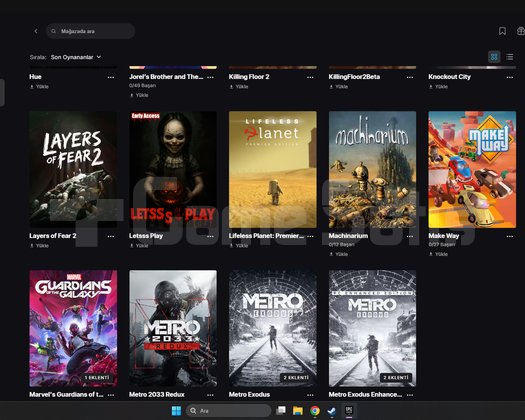The width and height of the screenshot is (525, 420).
Task: Select the Lifeless Planet cover thumbnail
Action: (273, 170)
